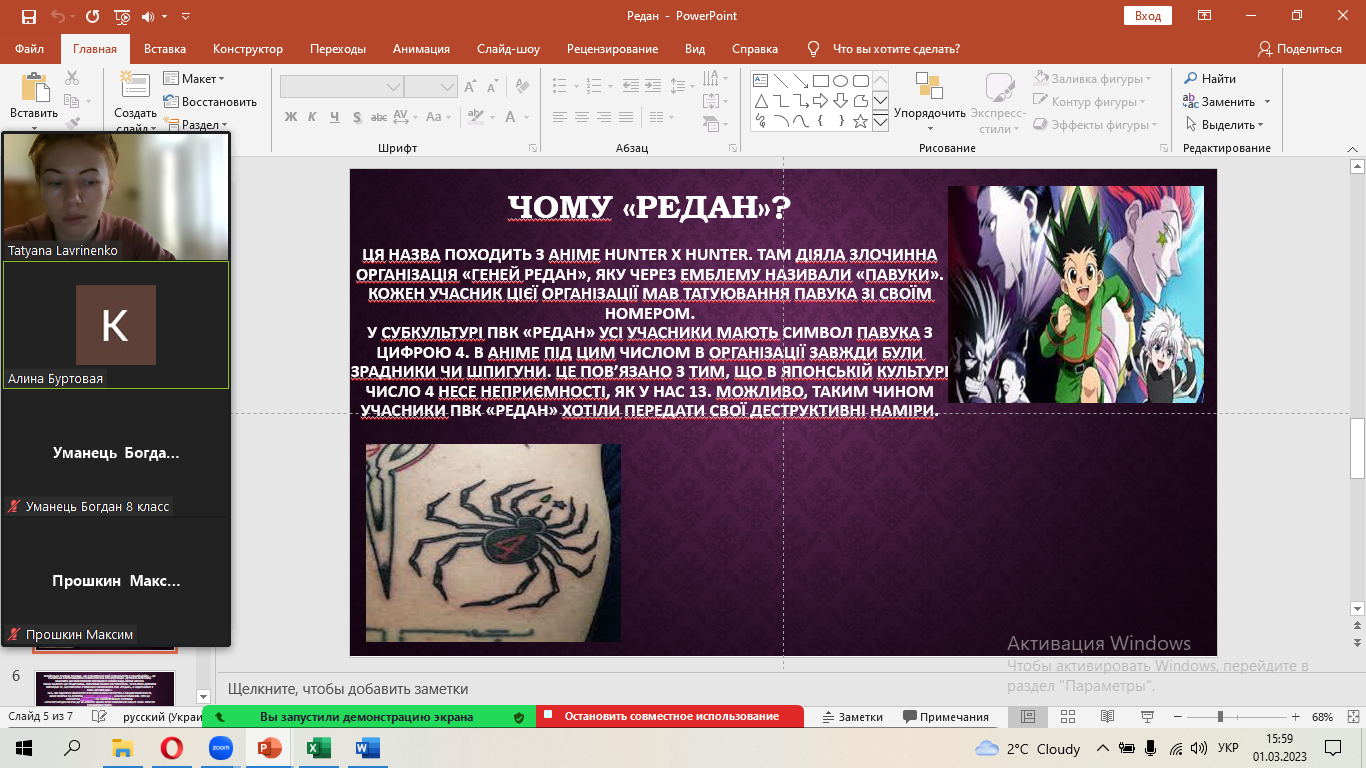Click the Paste clipboard icon
This screenshot has height=768, width=1366.
[36, 87]
